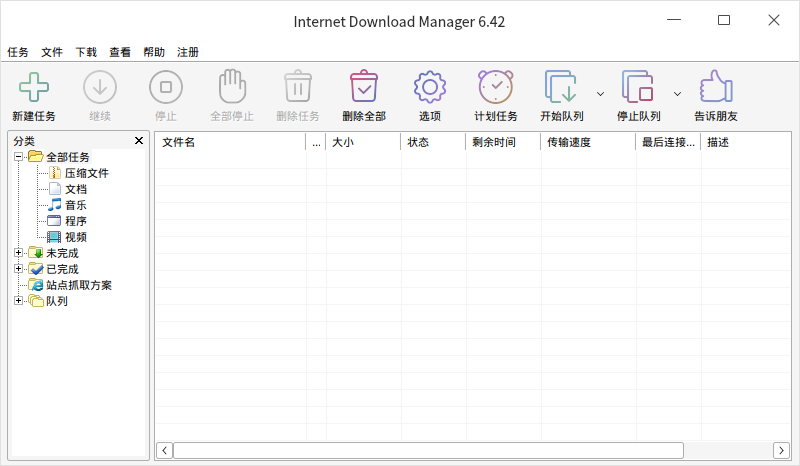The height and width of the screenshot is (466, 800).
Task: Select the 视频 film strip icon in the tree
Action: (54, 237)
